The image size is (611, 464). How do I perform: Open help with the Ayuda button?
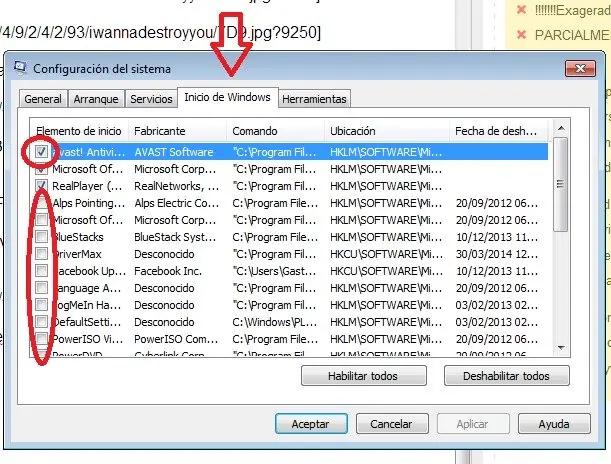pos(554,423)
